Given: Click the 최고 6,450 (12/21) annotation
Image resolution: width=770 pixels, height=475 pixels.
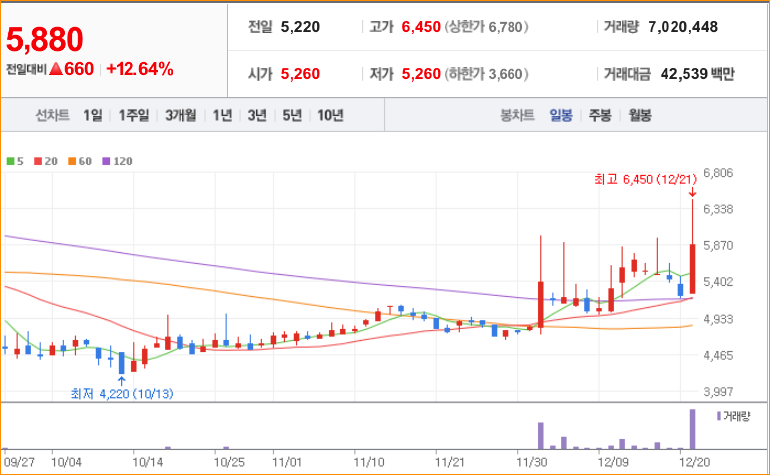Looking at the screenshot, I should [x=645, y=179].
